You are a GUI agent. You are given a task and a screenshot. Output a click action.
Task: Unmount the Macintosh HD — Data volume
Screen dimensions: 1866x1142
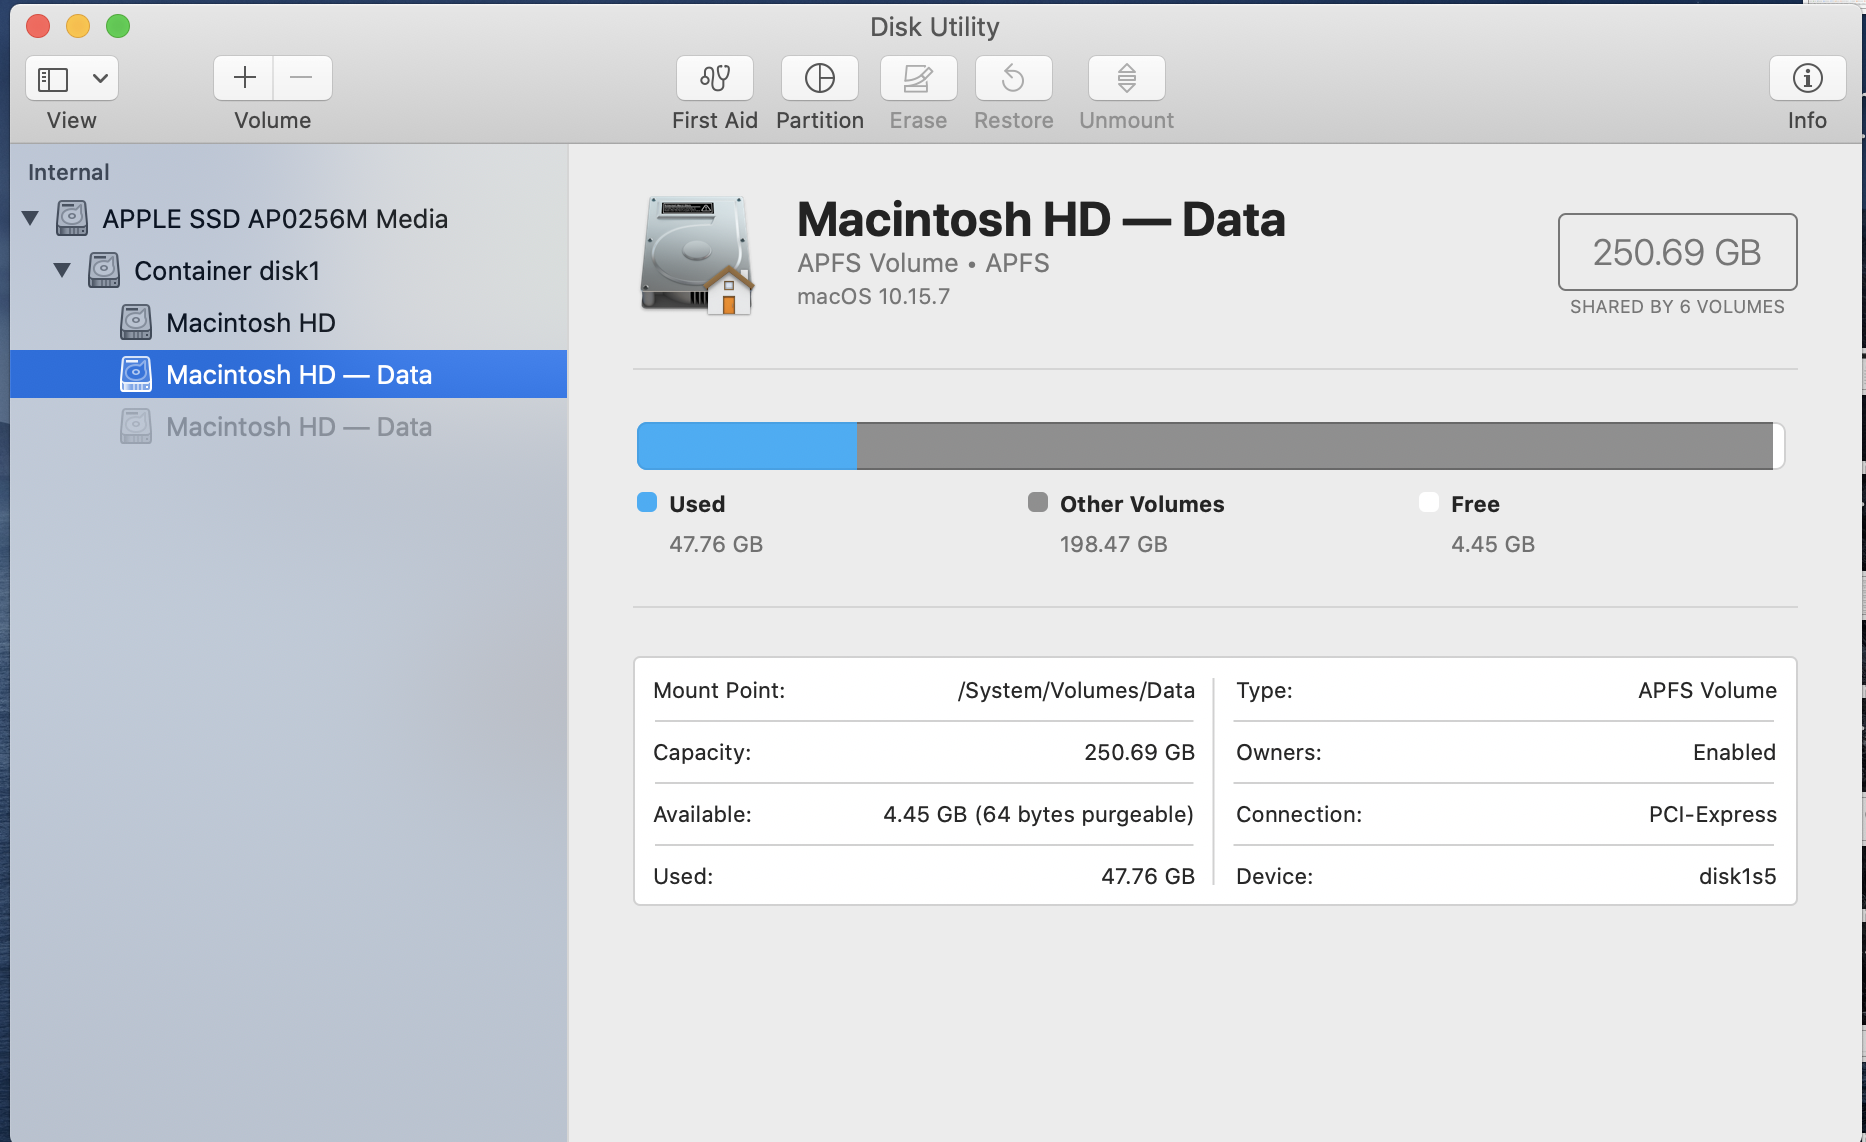point(1126,78)
